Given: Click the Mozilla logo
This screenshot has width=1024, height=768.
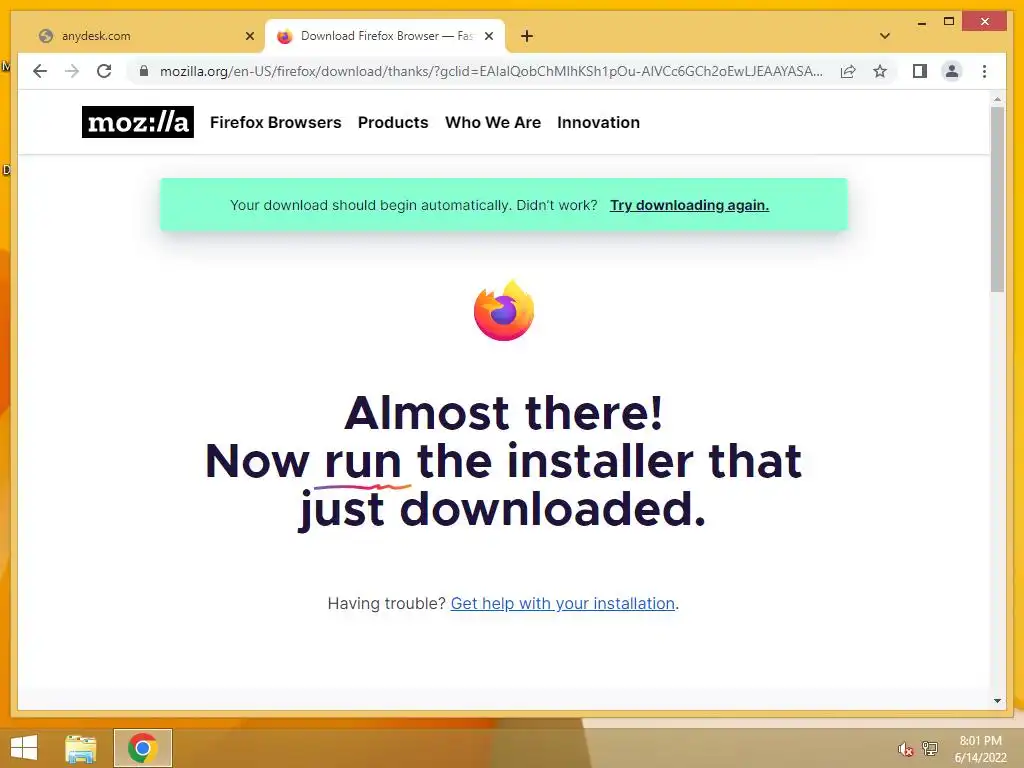Looking at the screenshot, I should coord(138,122).
